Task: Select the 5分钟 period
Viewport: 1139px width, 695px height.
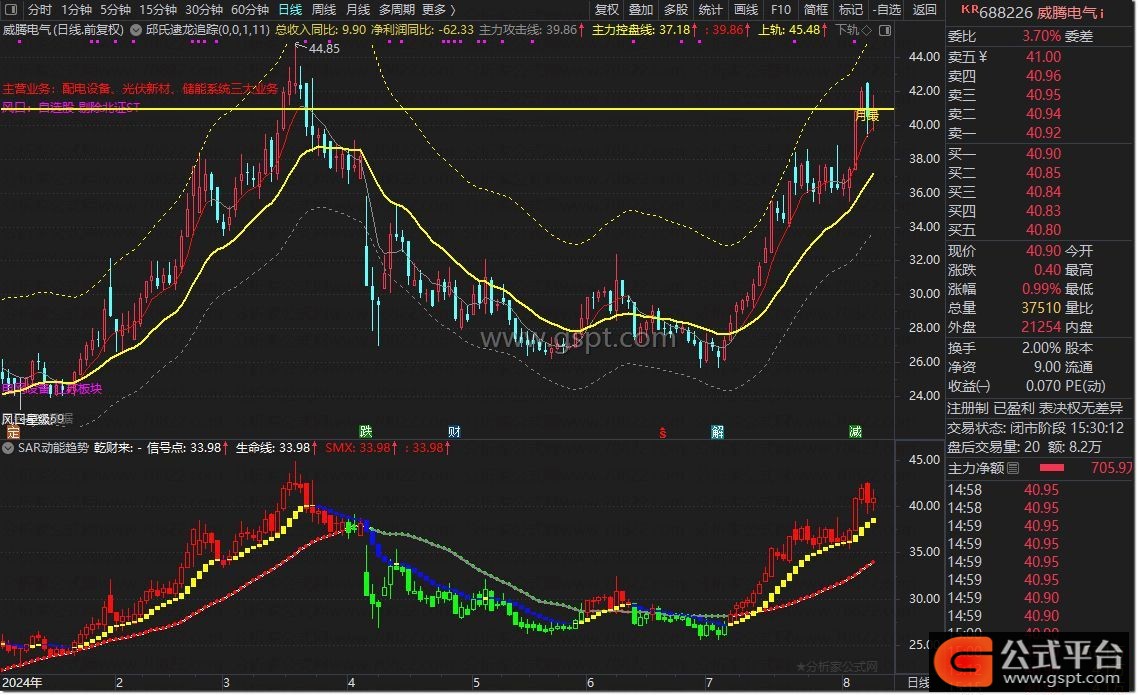Action: pos(115,9)
